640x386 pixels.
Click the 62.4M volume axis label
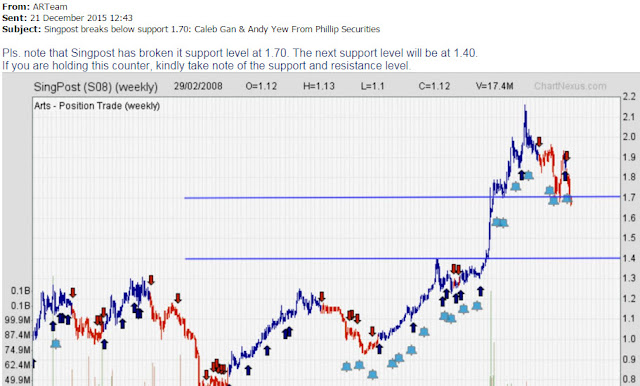pos(18,365)
